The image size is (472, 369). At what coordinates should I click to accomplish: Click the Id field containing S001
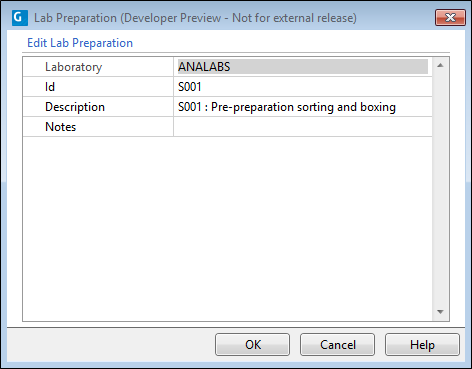pos(303,87)
